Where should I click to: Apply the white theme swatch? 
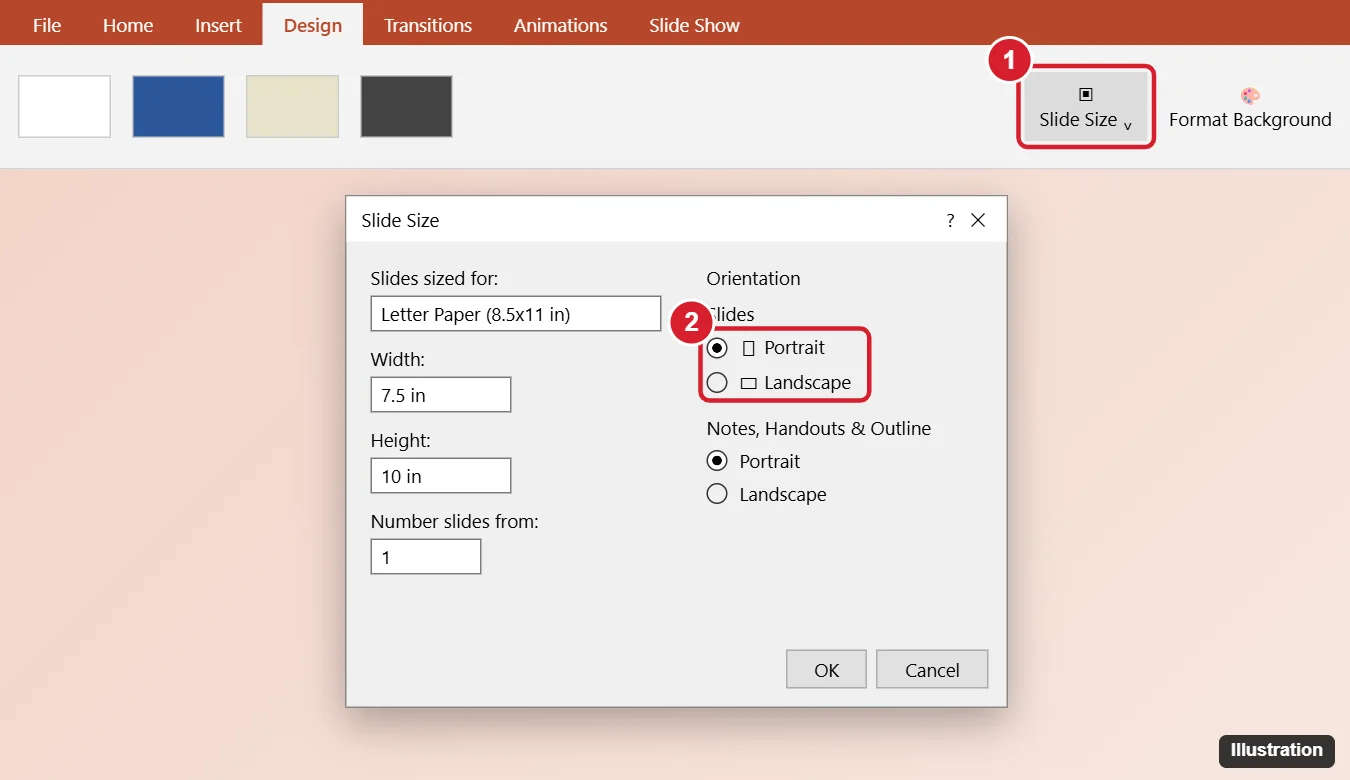tap(64, 106)
